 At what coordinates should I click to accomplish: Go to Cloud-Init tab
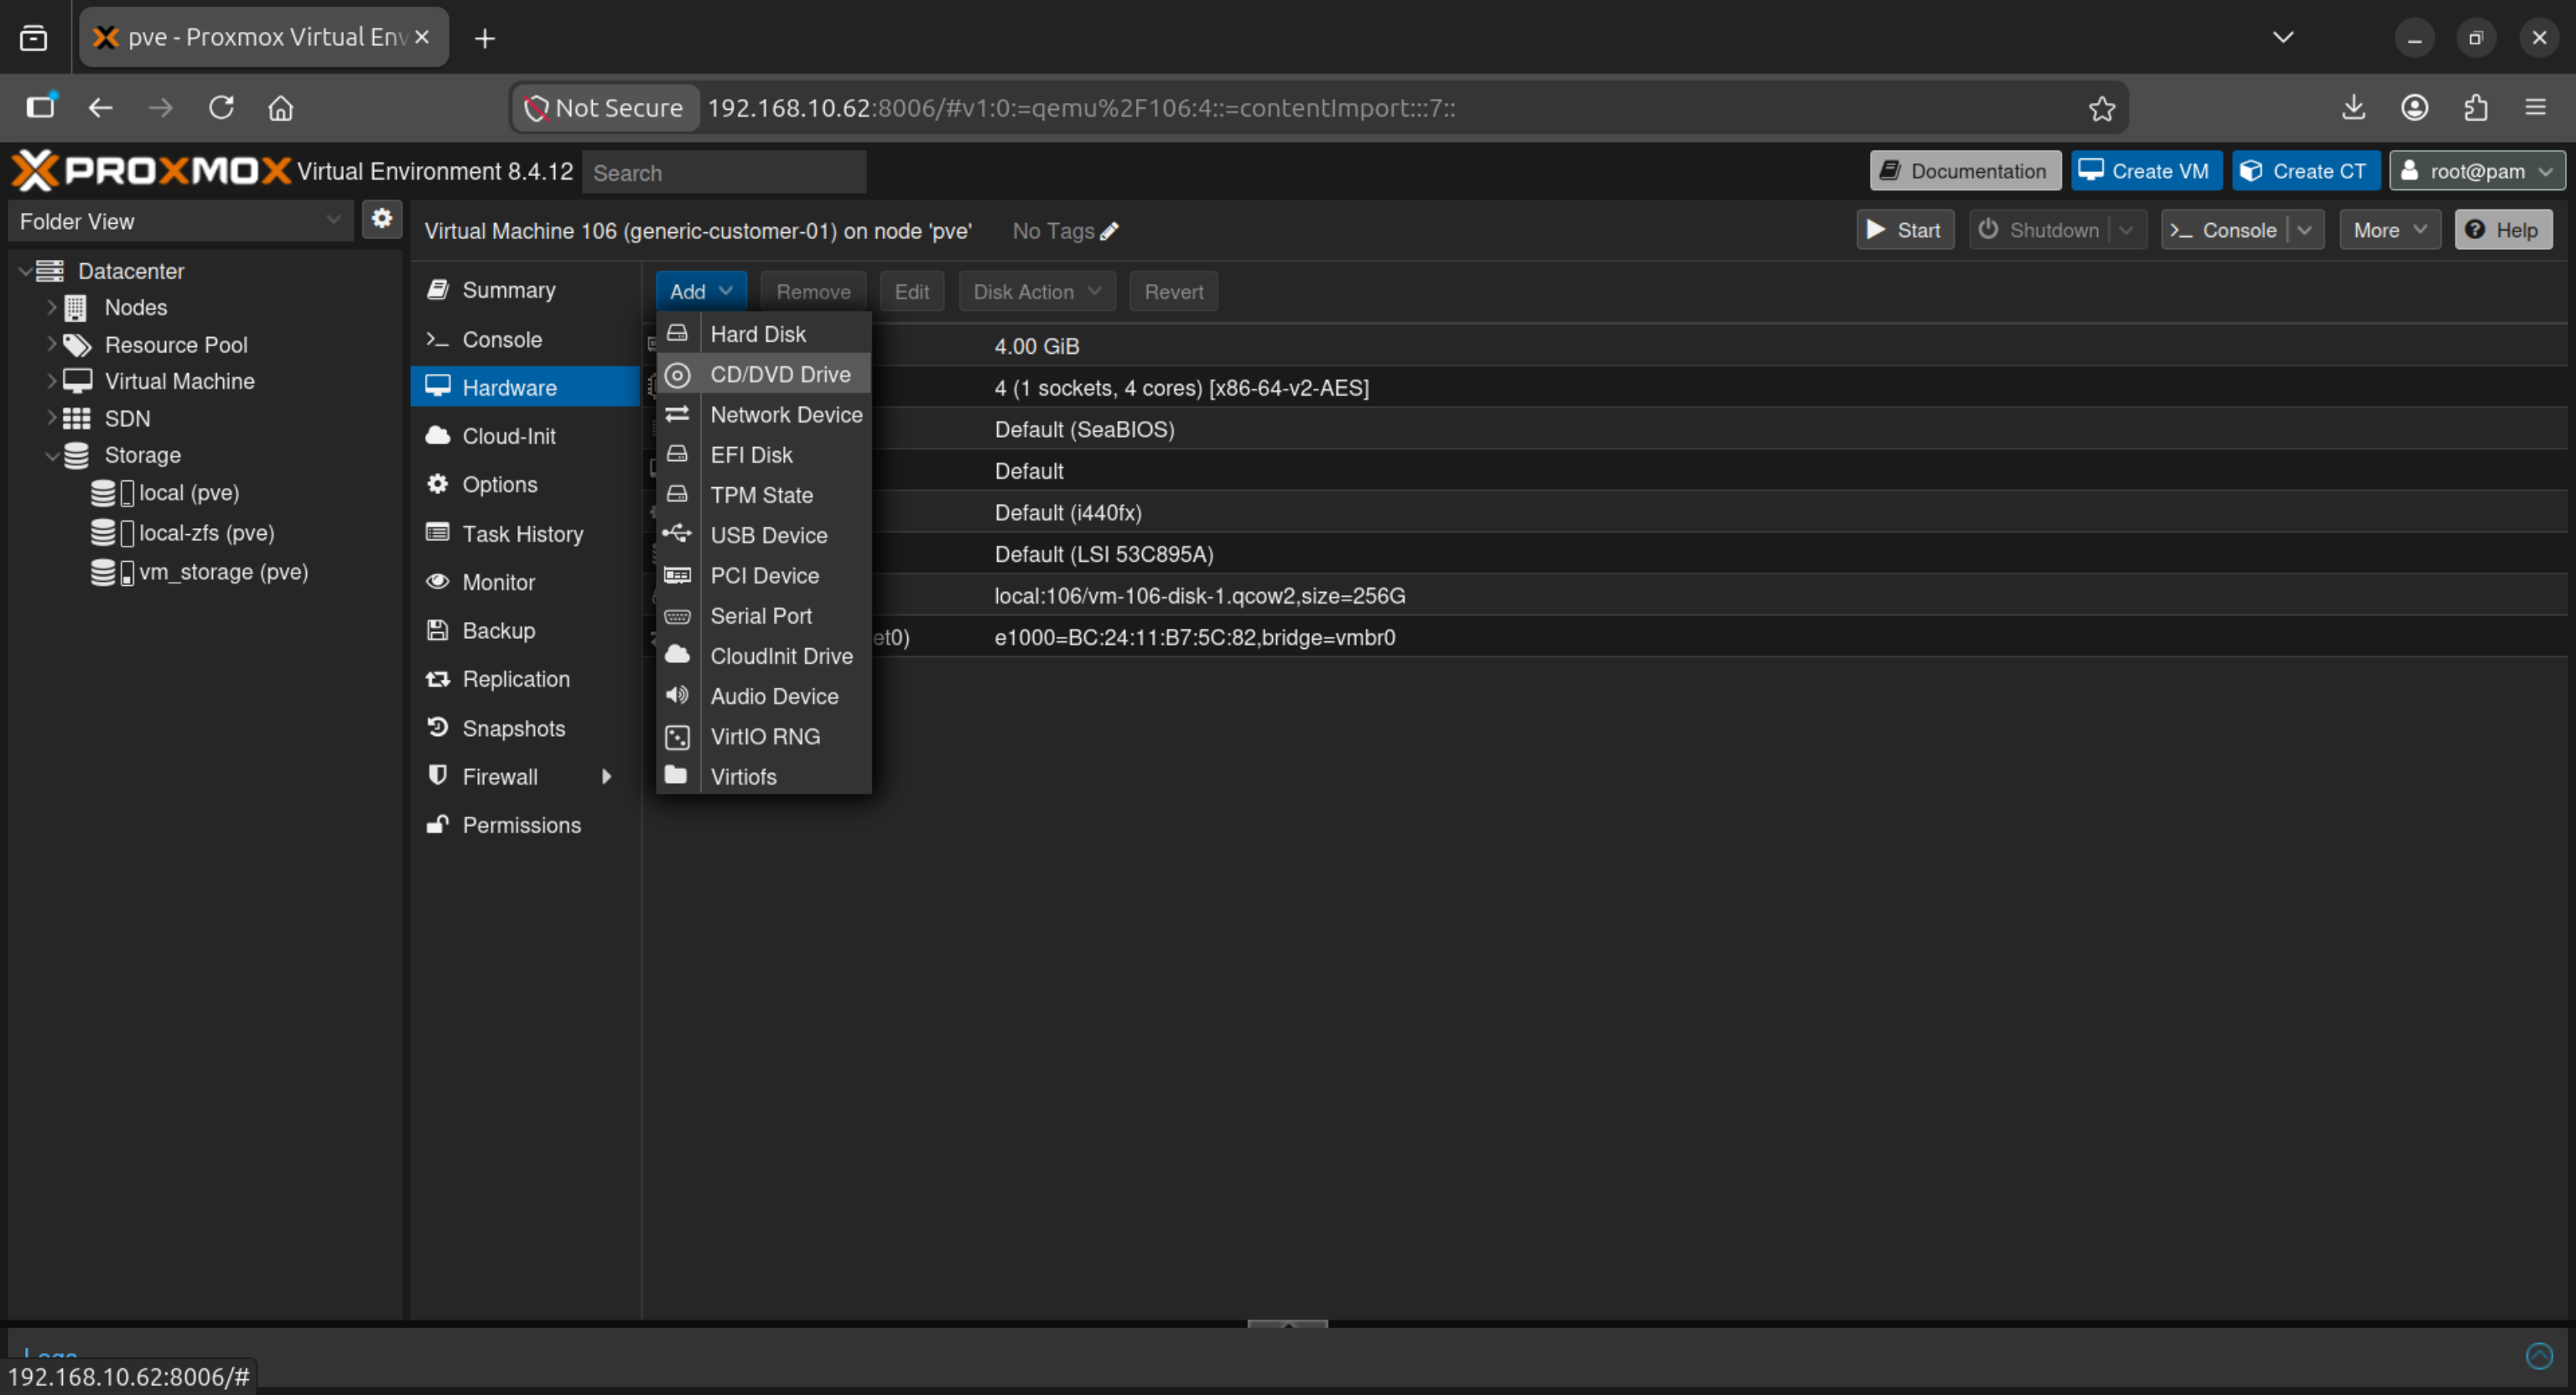525,436
